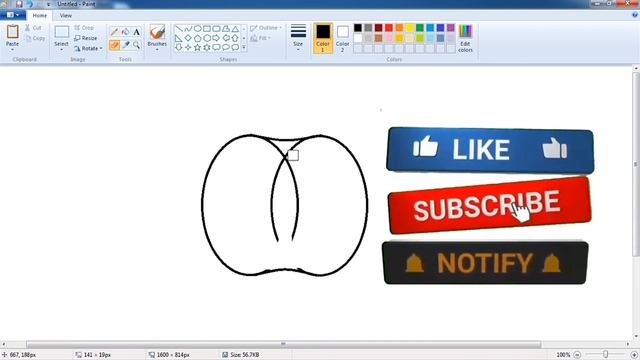The image size is (640, 360).
Task: Choose the Curve shape
Action: [x=188, y=29]
